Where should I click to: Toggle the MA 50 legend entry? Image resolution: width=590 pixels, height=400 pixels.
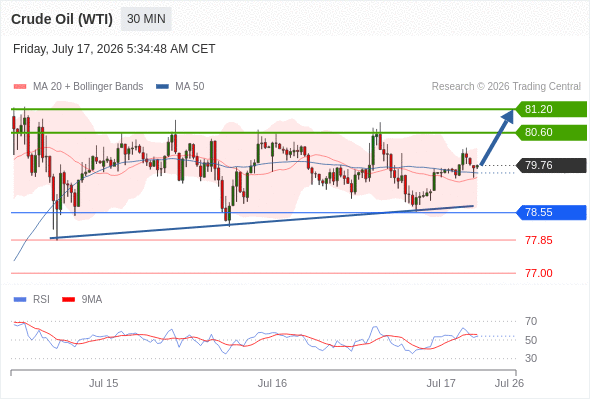[x=180, y=87]
